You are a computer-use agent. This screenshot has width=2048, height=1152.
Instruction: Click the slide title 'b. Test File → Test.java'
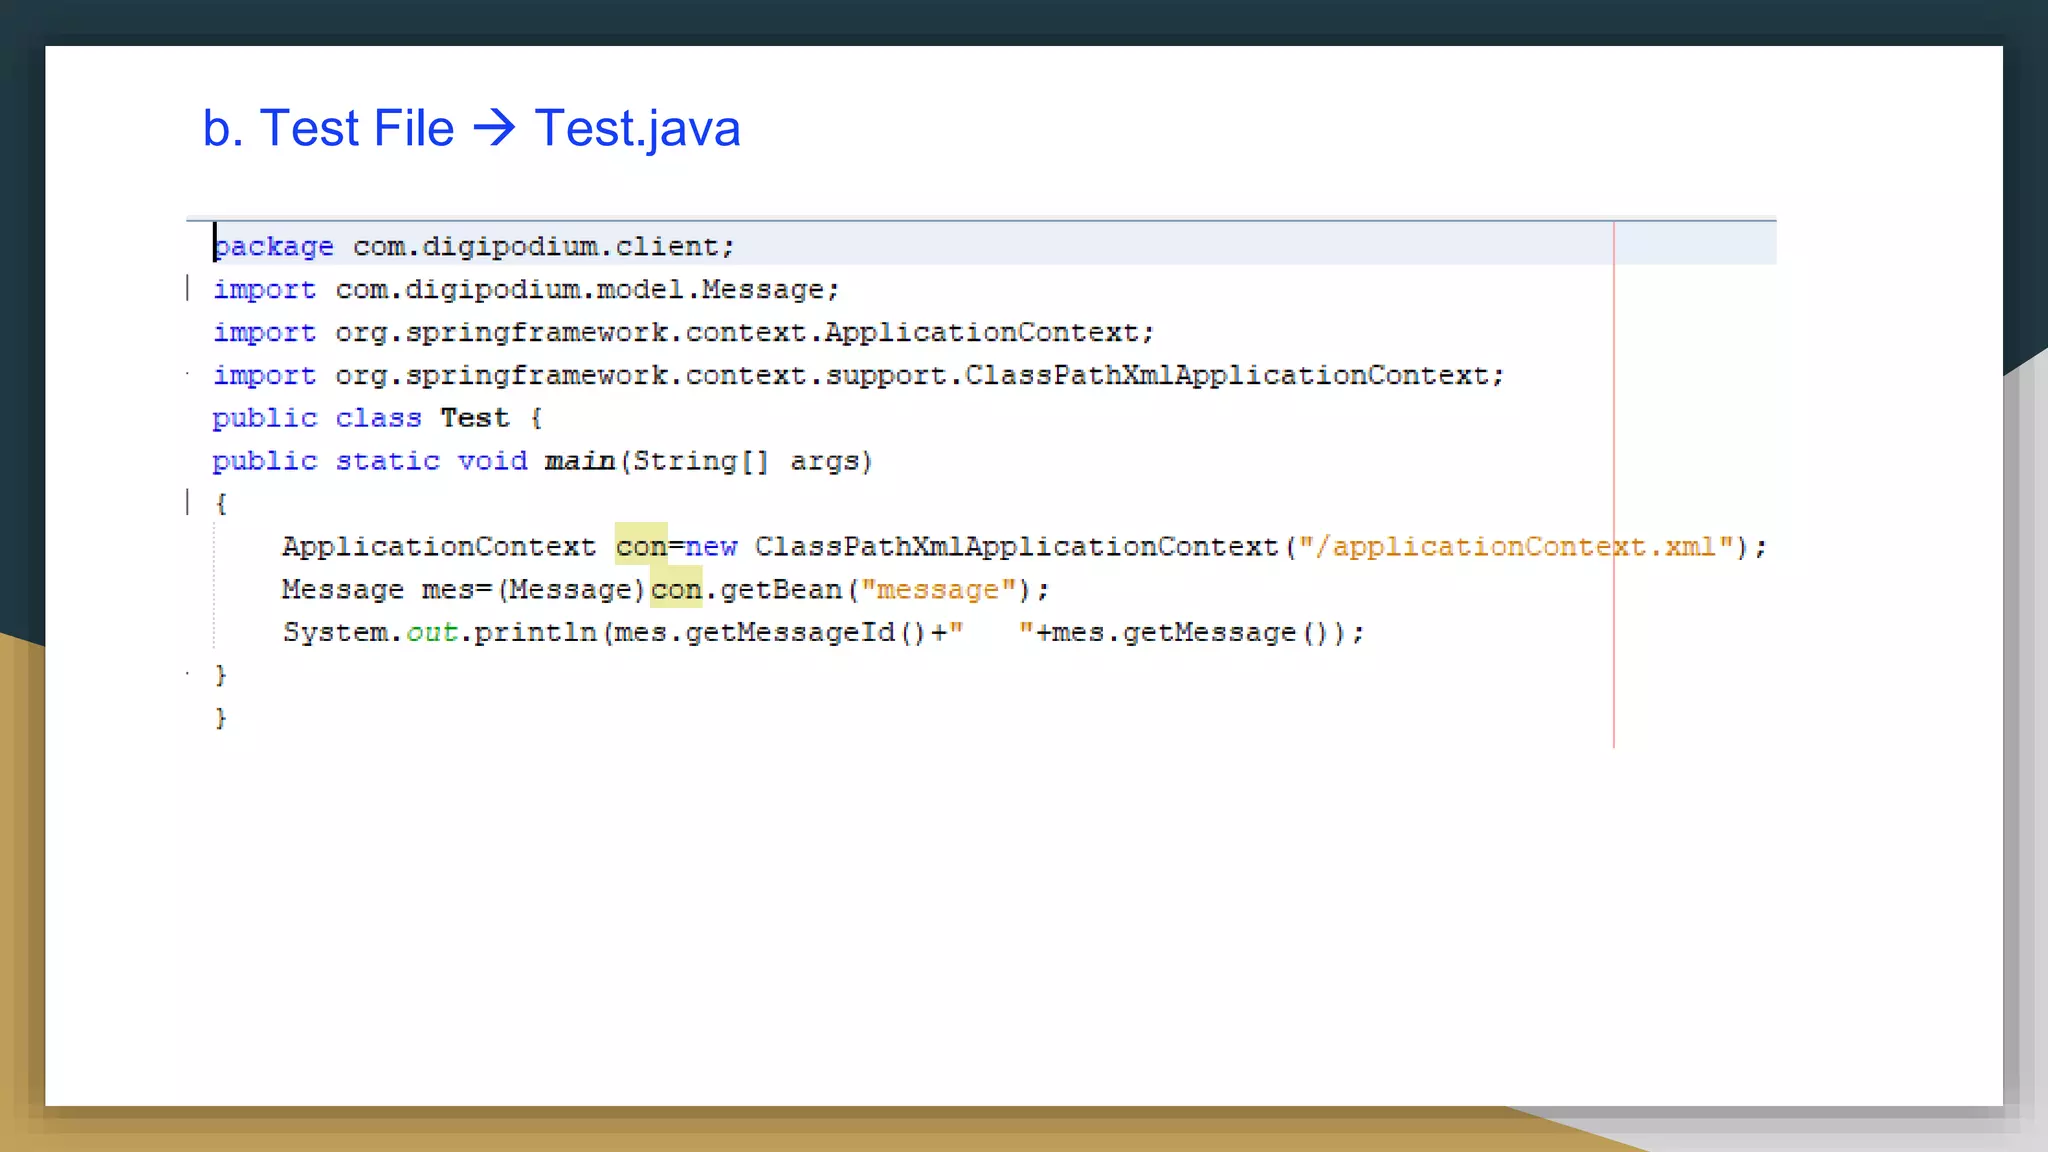(471, 128)
